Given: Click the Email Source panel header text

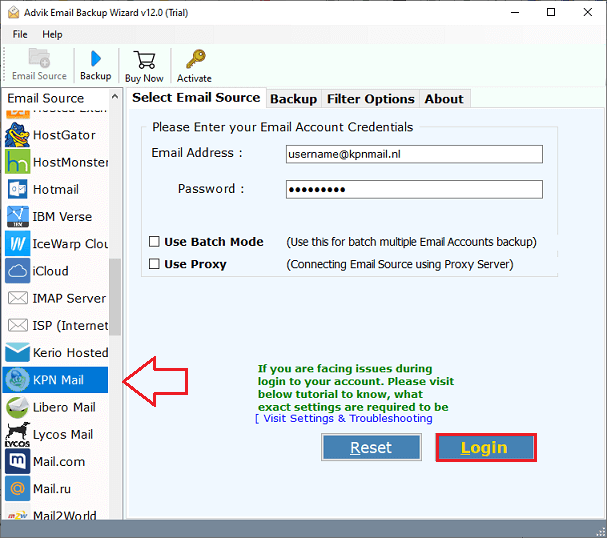Looking at the screenshot, I should click(x=46, y=98).
